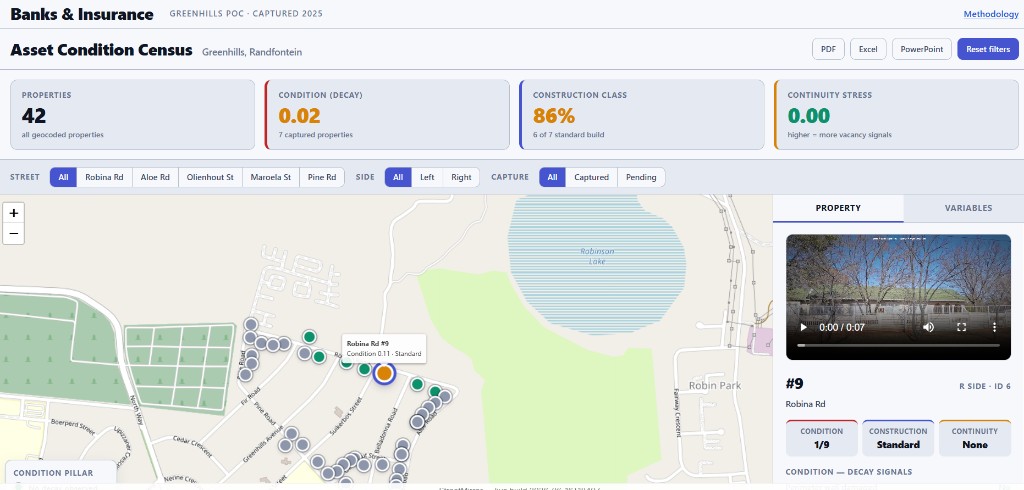The image size is (1024, 490).
Task: Export report as Excel
Action: [x=868, y=49]
